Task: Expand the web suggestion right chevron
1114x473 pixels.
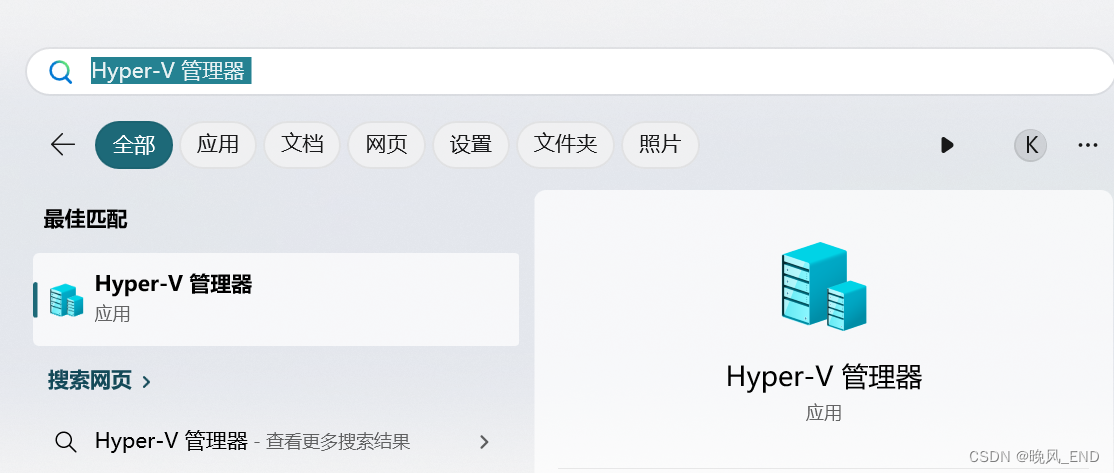Action: click(485, 442)
